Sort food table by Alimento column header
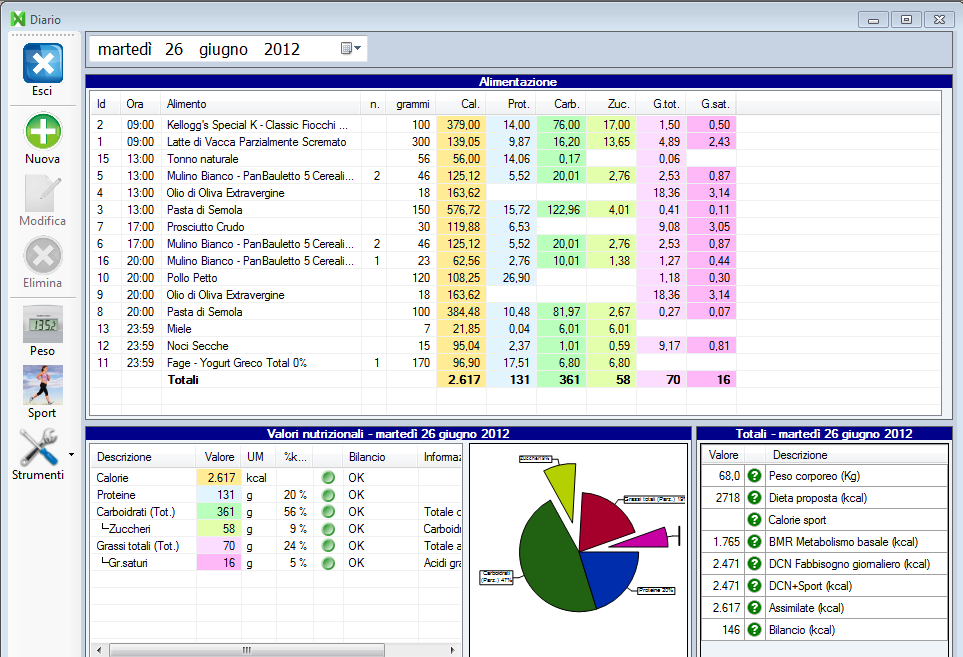Screen dimensions: 963x657 (x=261, y=104)
